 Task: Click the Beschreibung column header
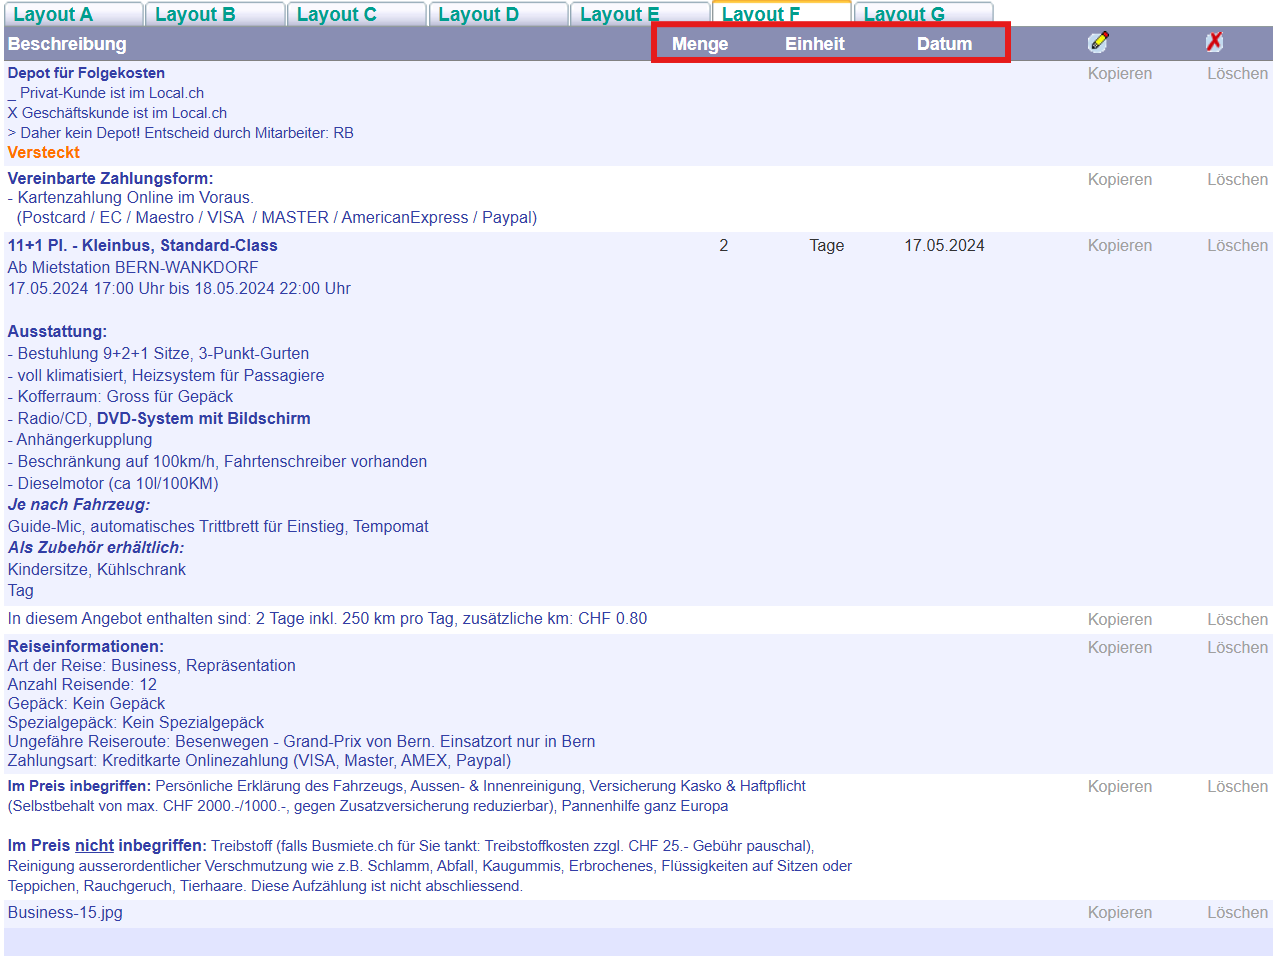67,44
